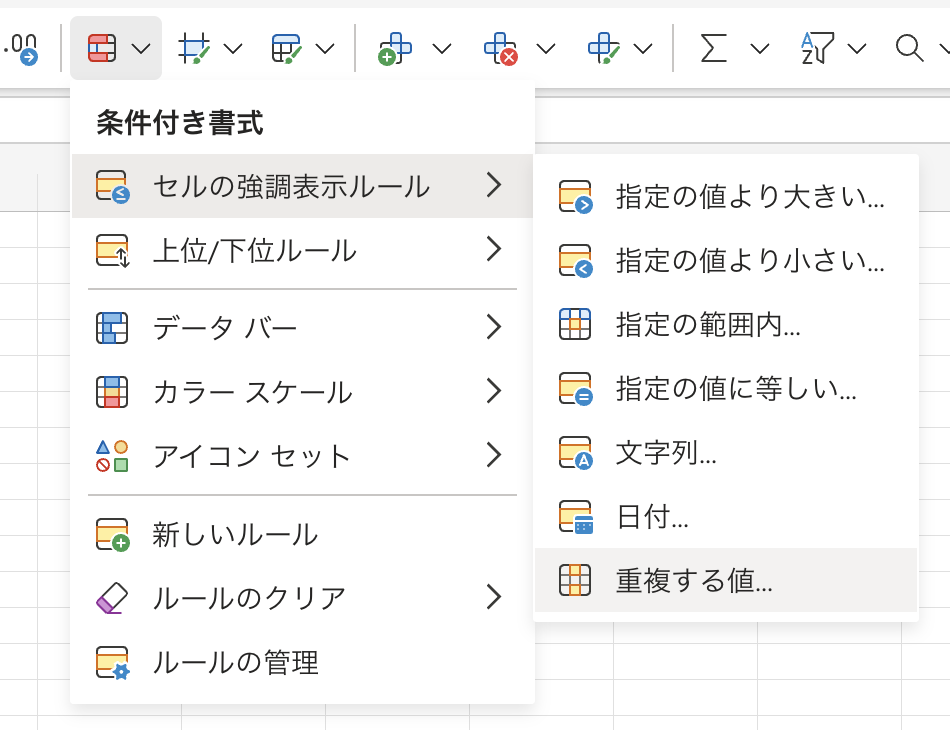Open the カラー スケール submenu
The height and width of the screenshot is (730, 950).
pyautogui.click(x=302, y=391)
